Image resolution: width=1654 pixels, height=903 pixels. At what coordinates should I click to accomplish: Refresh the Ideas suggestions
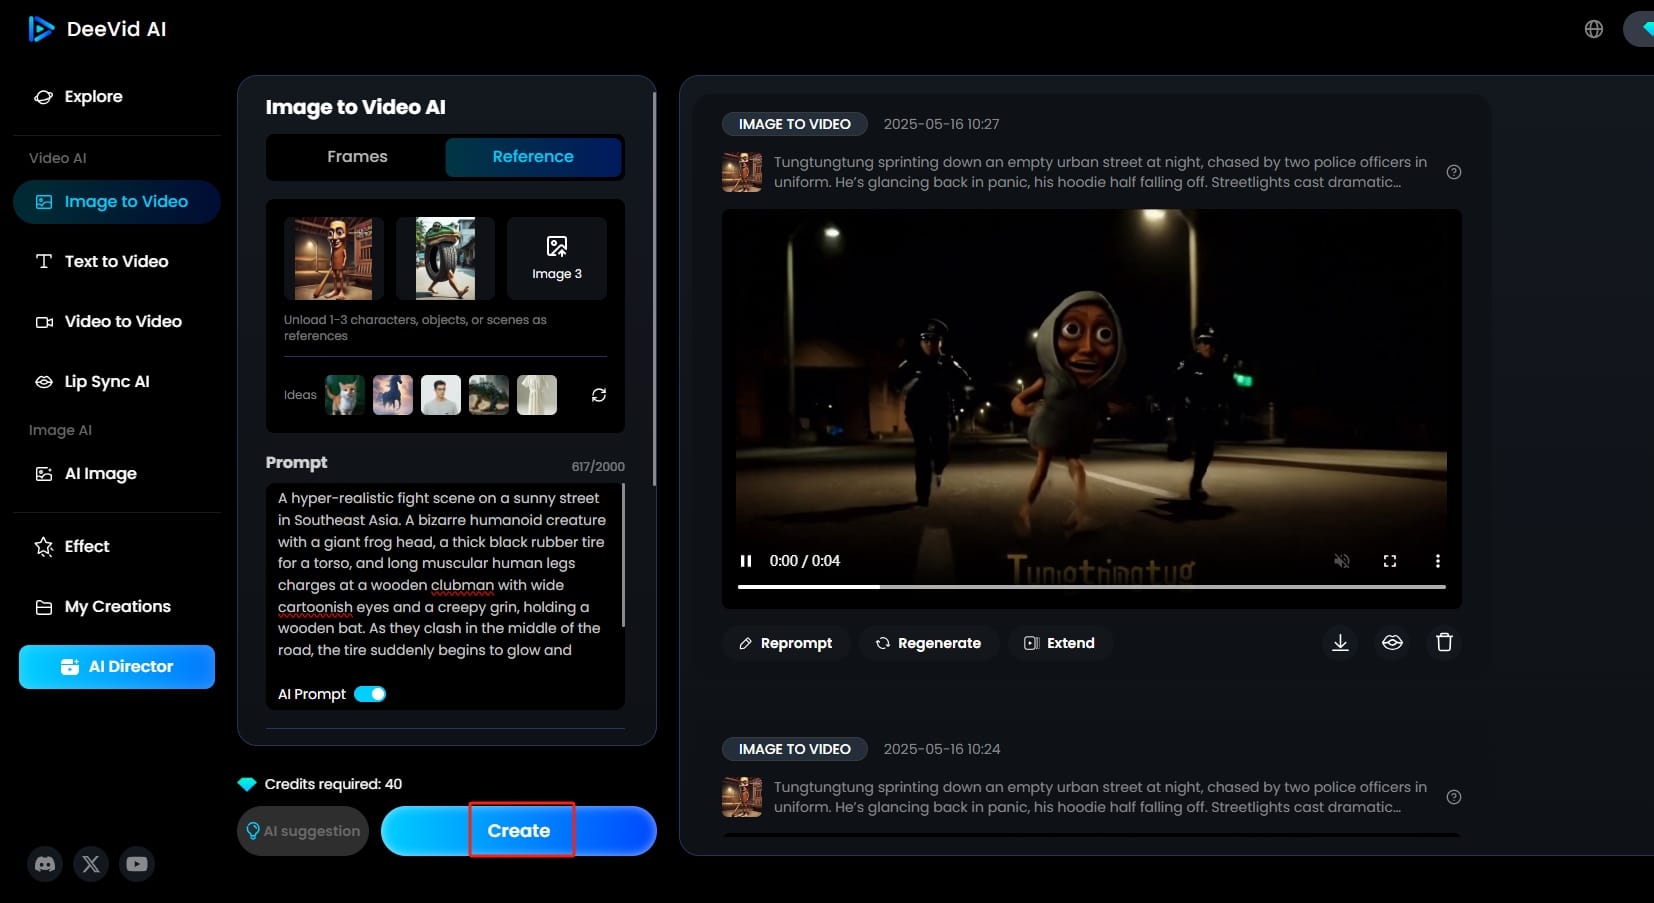[x=599, y=395]
